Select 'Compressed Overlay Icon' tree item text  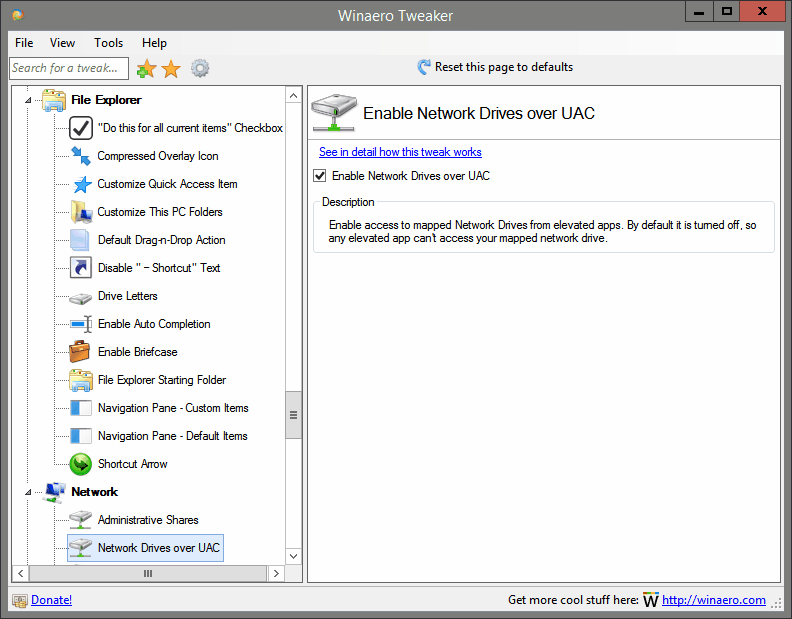158,156
